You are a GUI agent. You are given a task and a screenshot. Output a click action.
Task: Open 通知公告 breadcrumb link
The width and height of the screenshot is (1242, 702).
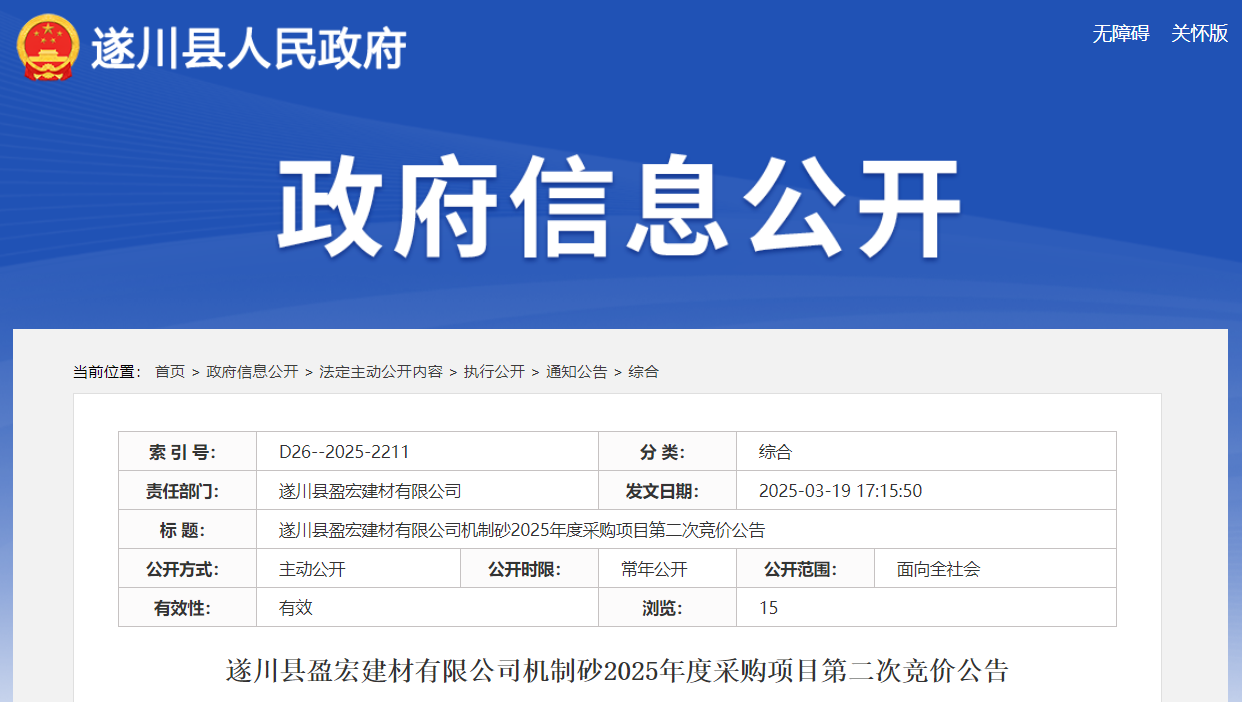pos(576,372)
